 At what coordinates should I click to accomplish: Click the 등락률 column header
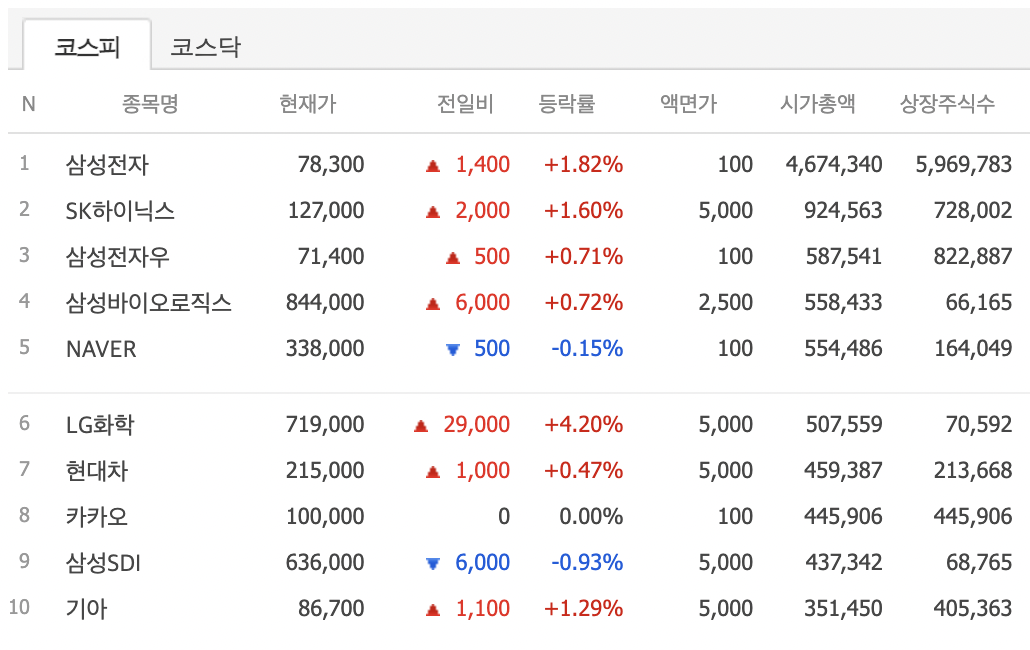(x=566, y=103)
